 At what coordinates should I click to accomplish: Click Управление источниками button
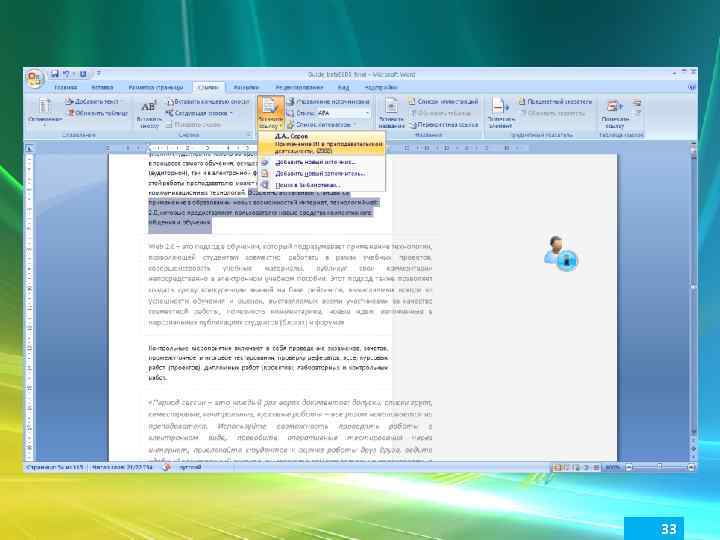329,101
